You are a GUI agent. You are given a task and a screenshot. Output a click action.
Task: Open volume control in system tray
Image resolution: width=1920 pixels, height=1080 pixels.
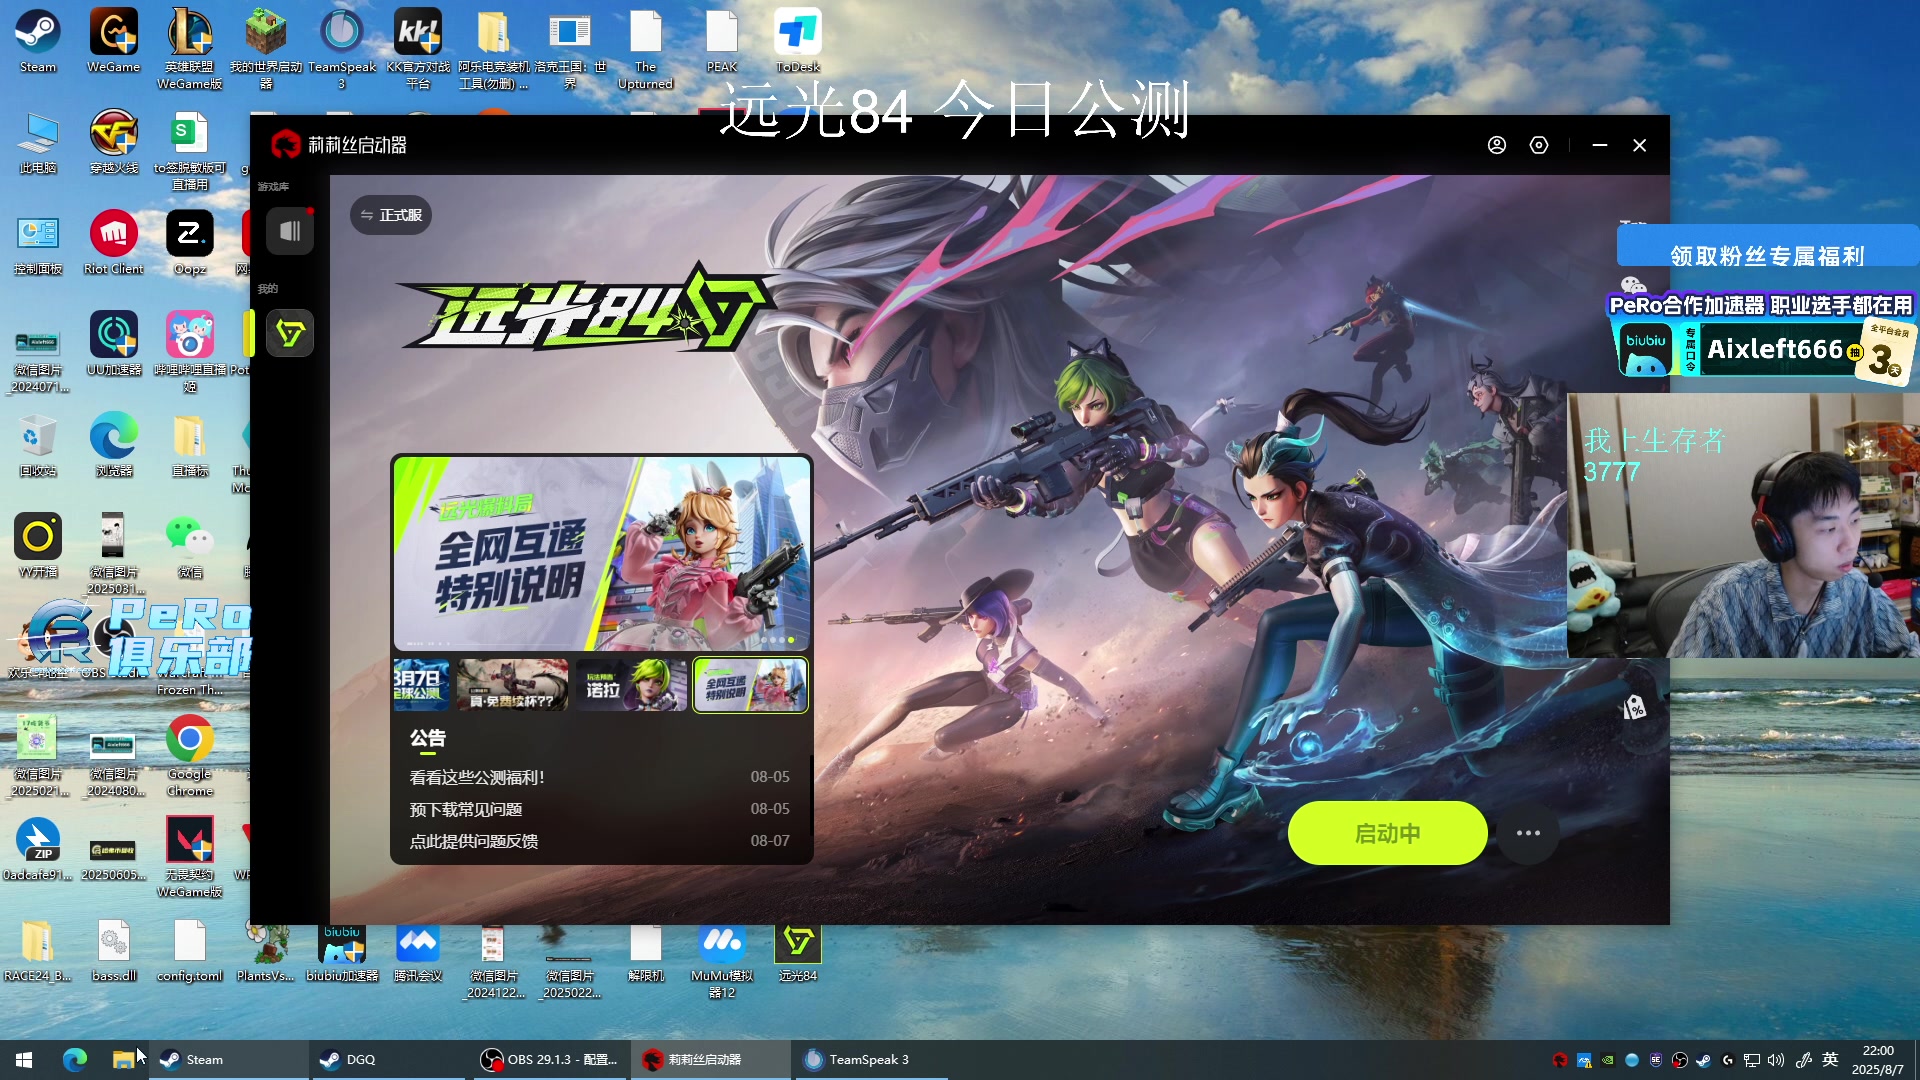click(1776, 1060)
